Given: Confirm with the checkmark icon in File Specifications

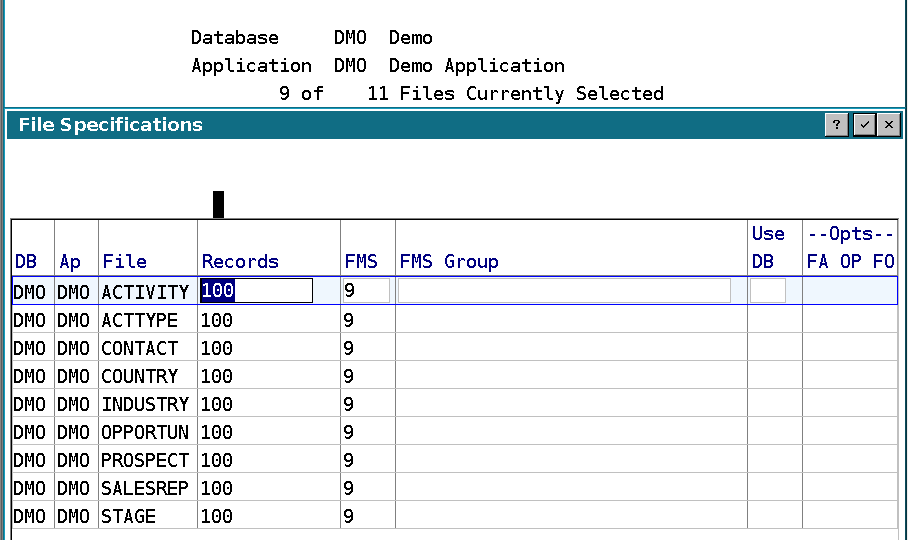Looking at the screenshot, I should 864,124.
